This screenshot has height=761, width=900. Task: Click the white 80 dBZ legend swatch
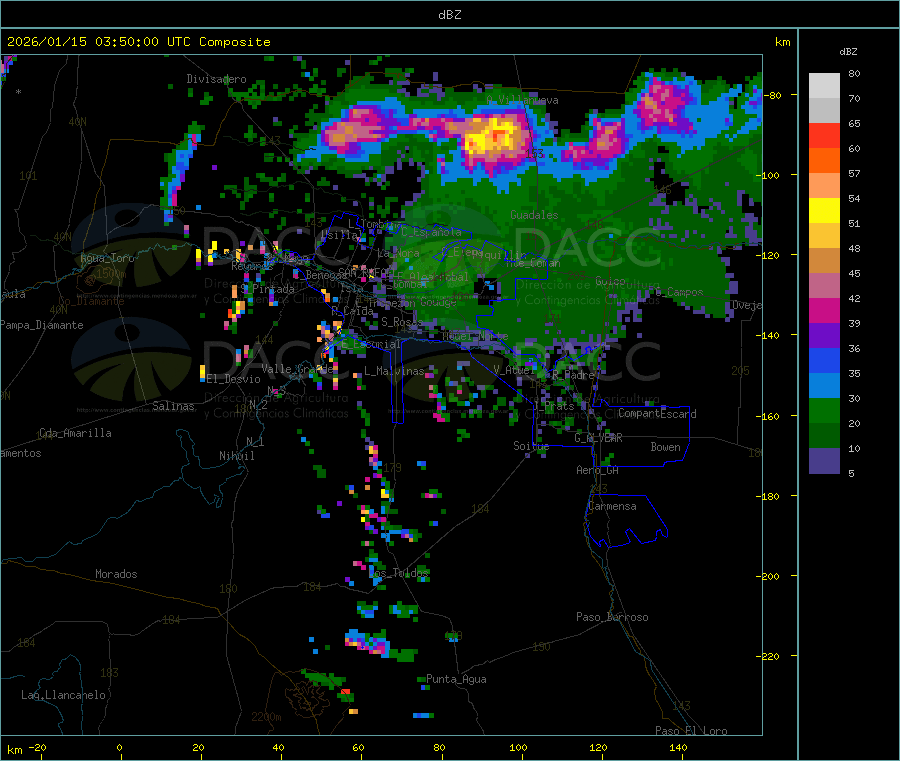824,86
